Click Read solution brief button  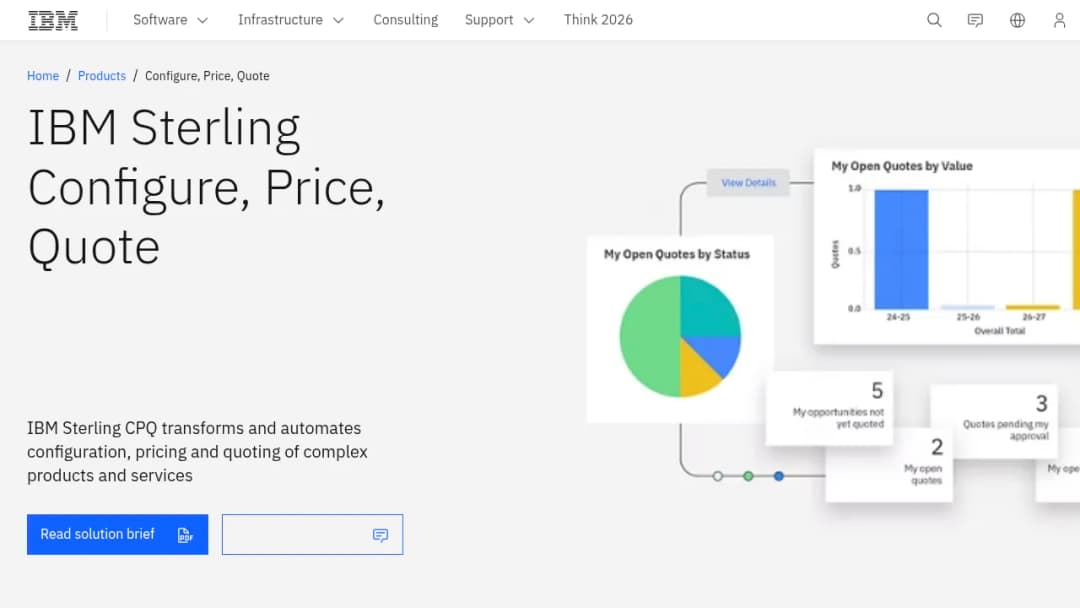tap(117, 534)
